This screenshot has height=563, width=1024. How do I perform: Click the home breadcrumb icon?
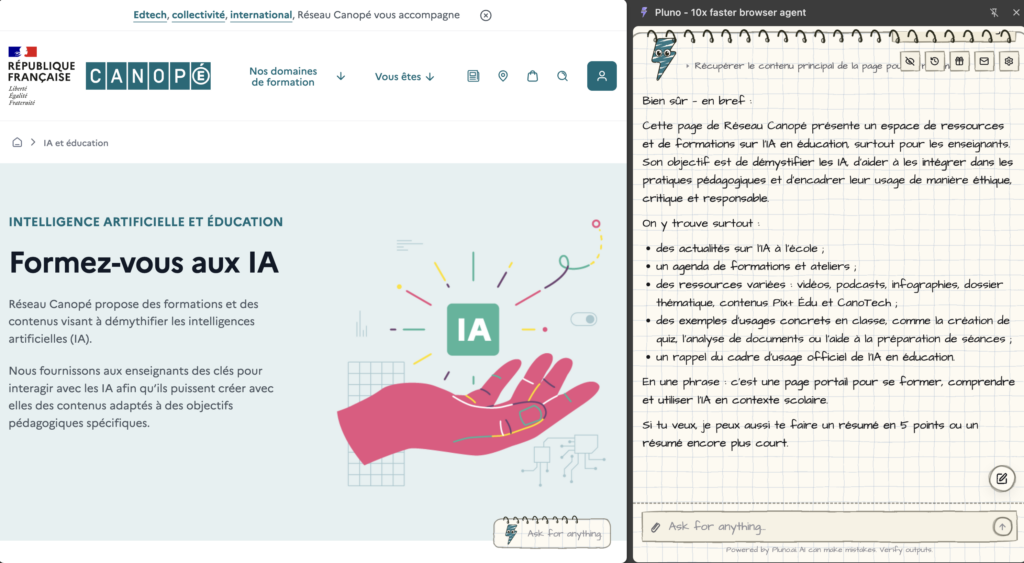click(17, 142)
